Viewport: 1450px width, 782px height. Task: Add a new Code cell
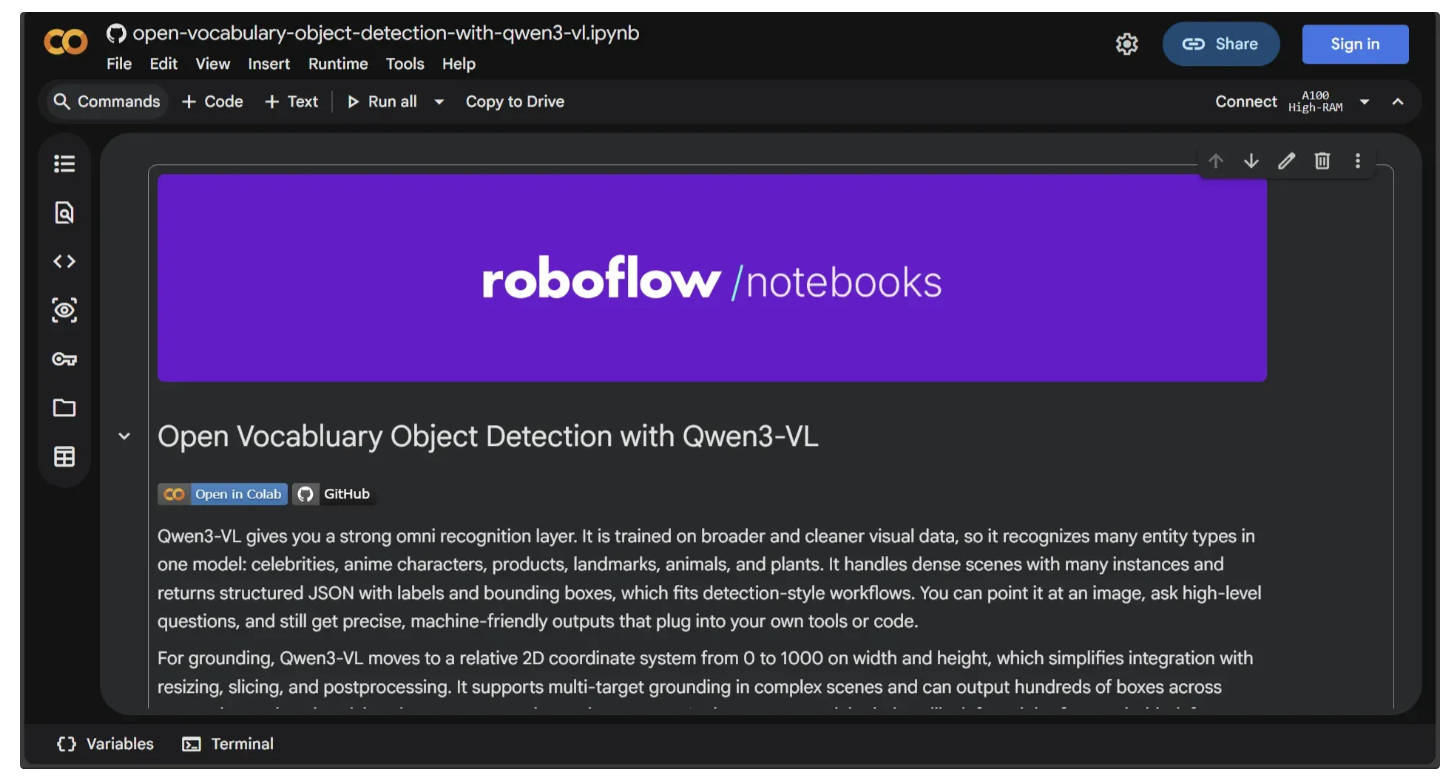pyautogui.click(x=212, y=101)
